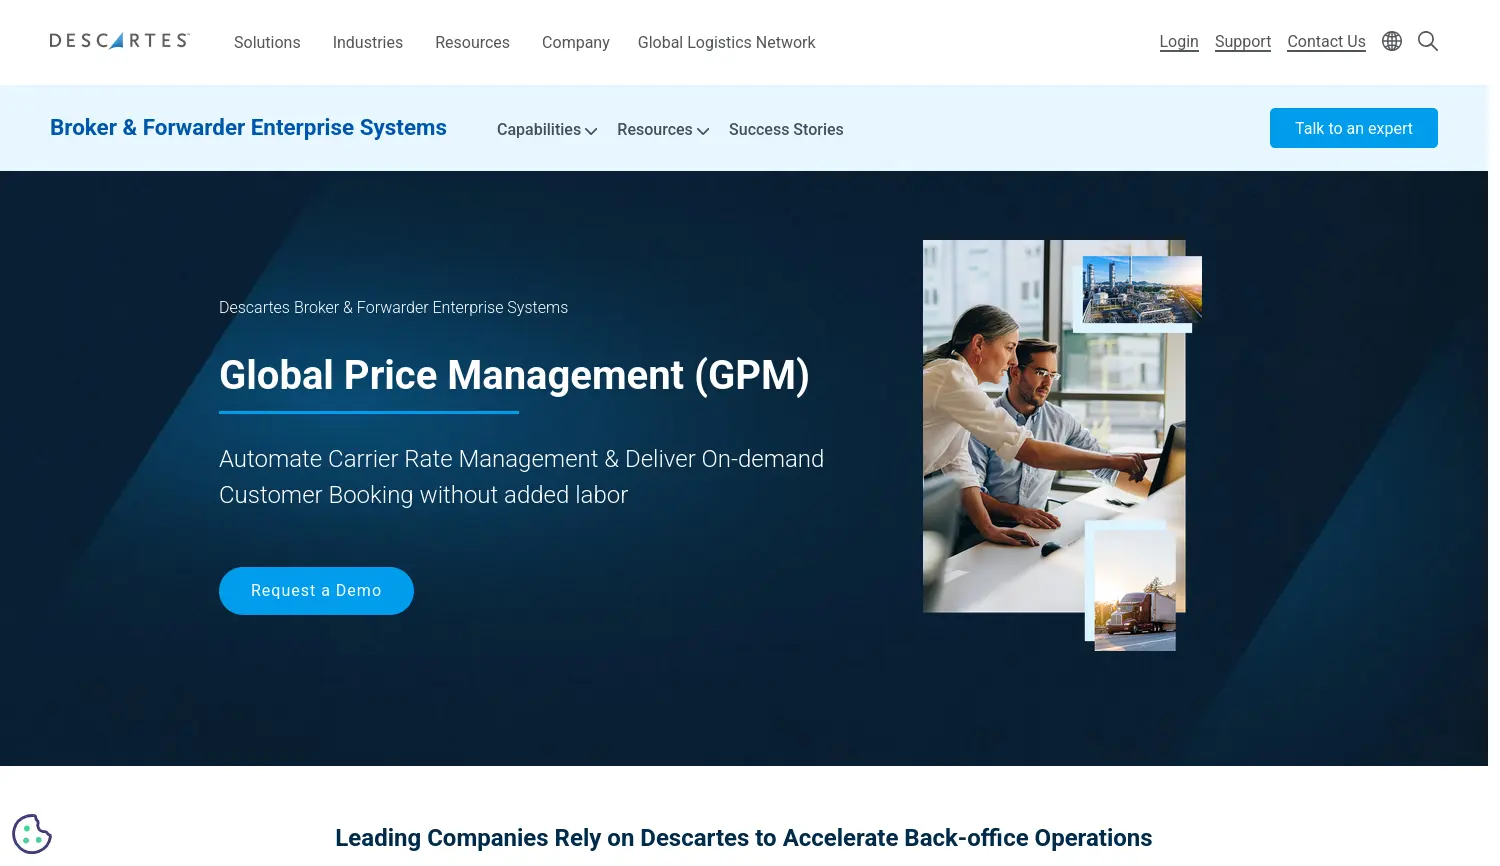Expand the Resources dropdown in sub-navigation
The image size is (1500, 866).
tap(663, 129)
